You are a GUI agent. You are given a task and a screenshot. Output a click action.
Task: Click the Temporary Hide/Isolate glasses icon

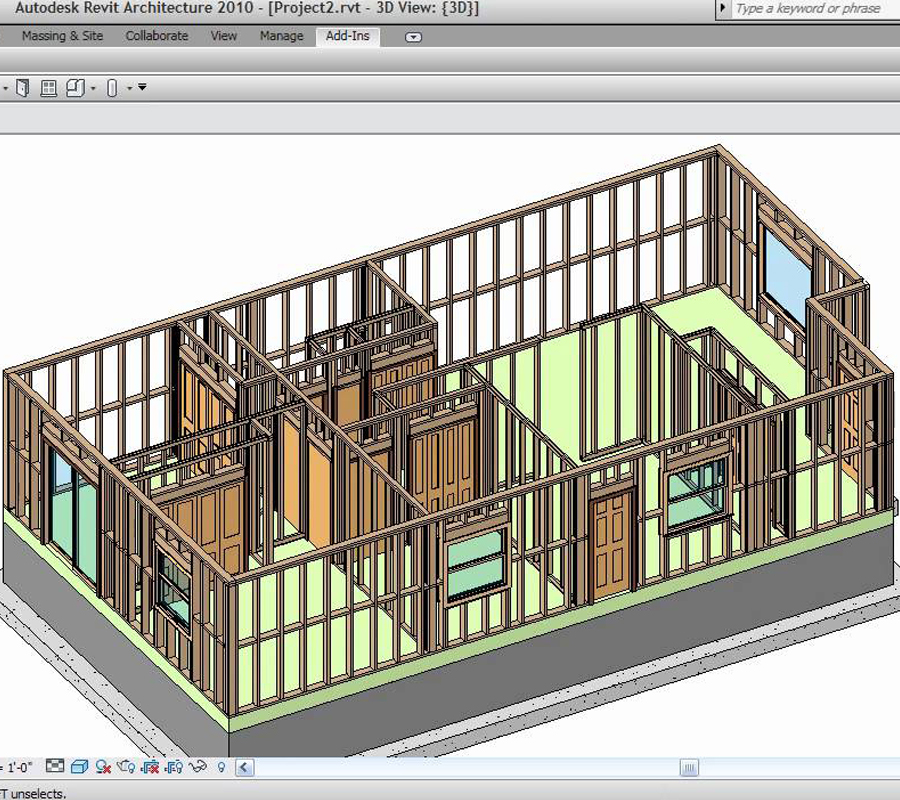[x=197, y=767]
